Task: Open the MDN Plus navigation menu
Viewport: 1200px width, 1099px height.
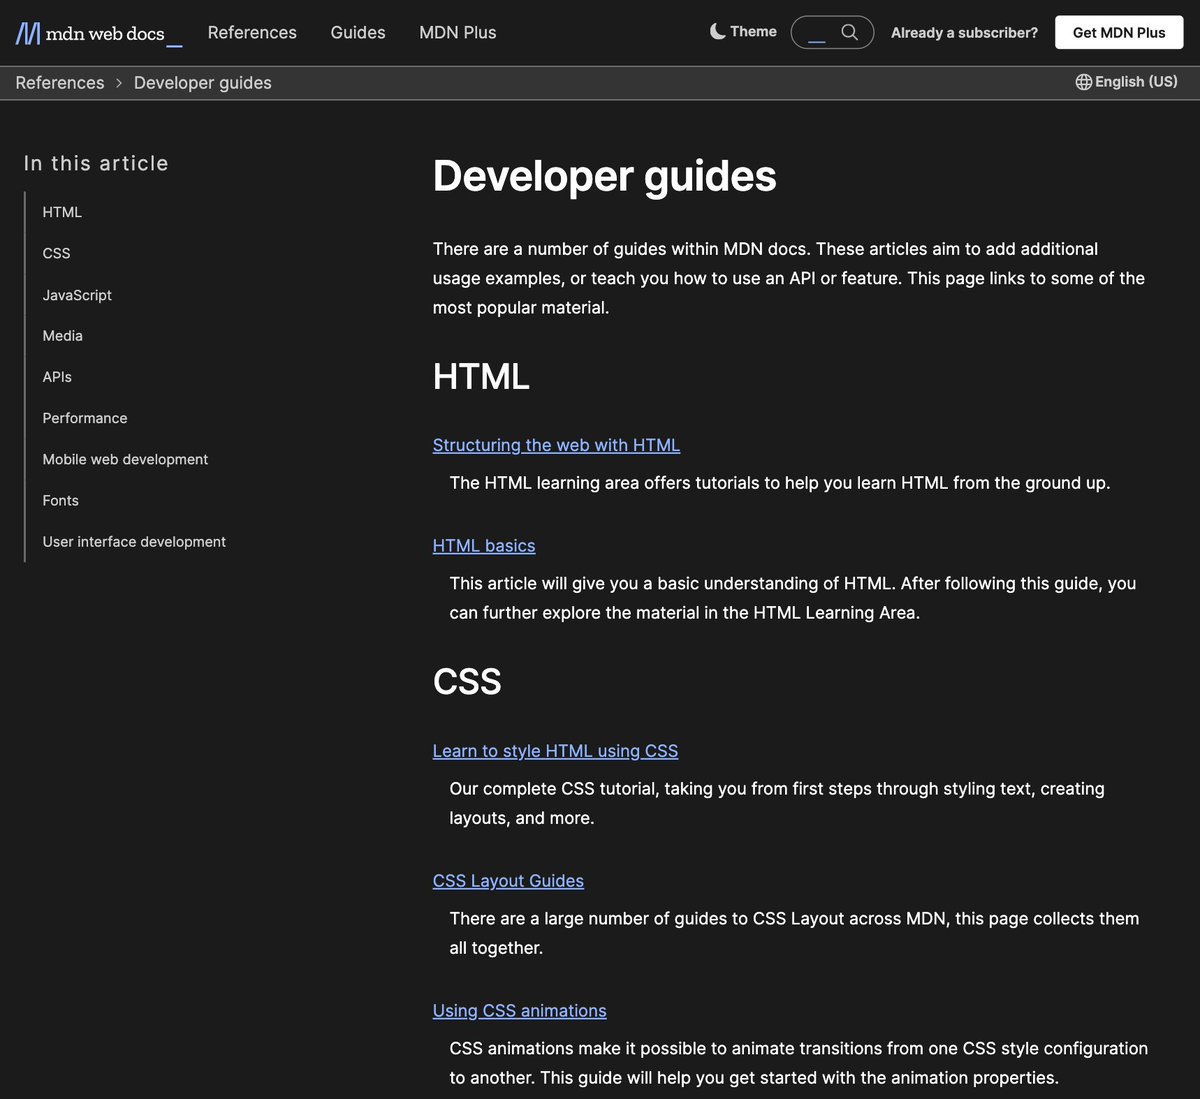Action: pos(458,33)
